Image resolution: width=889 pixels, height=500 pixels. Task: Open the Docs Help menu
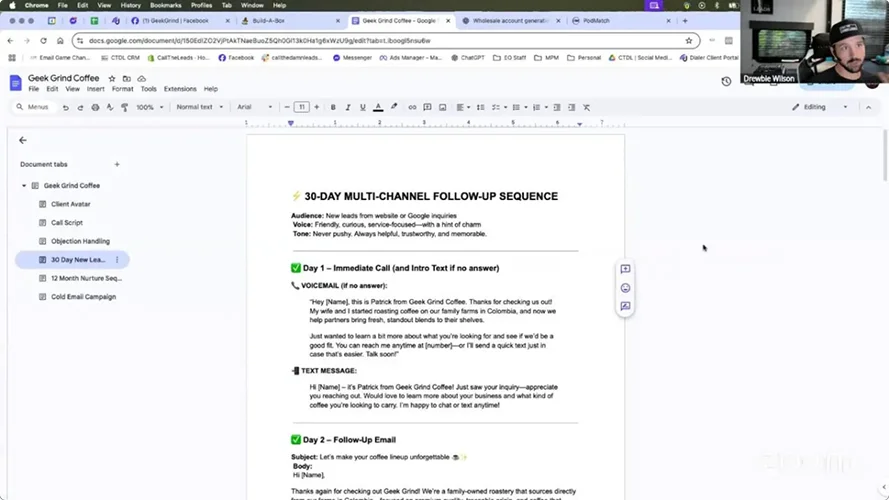[x=211, y=89]
